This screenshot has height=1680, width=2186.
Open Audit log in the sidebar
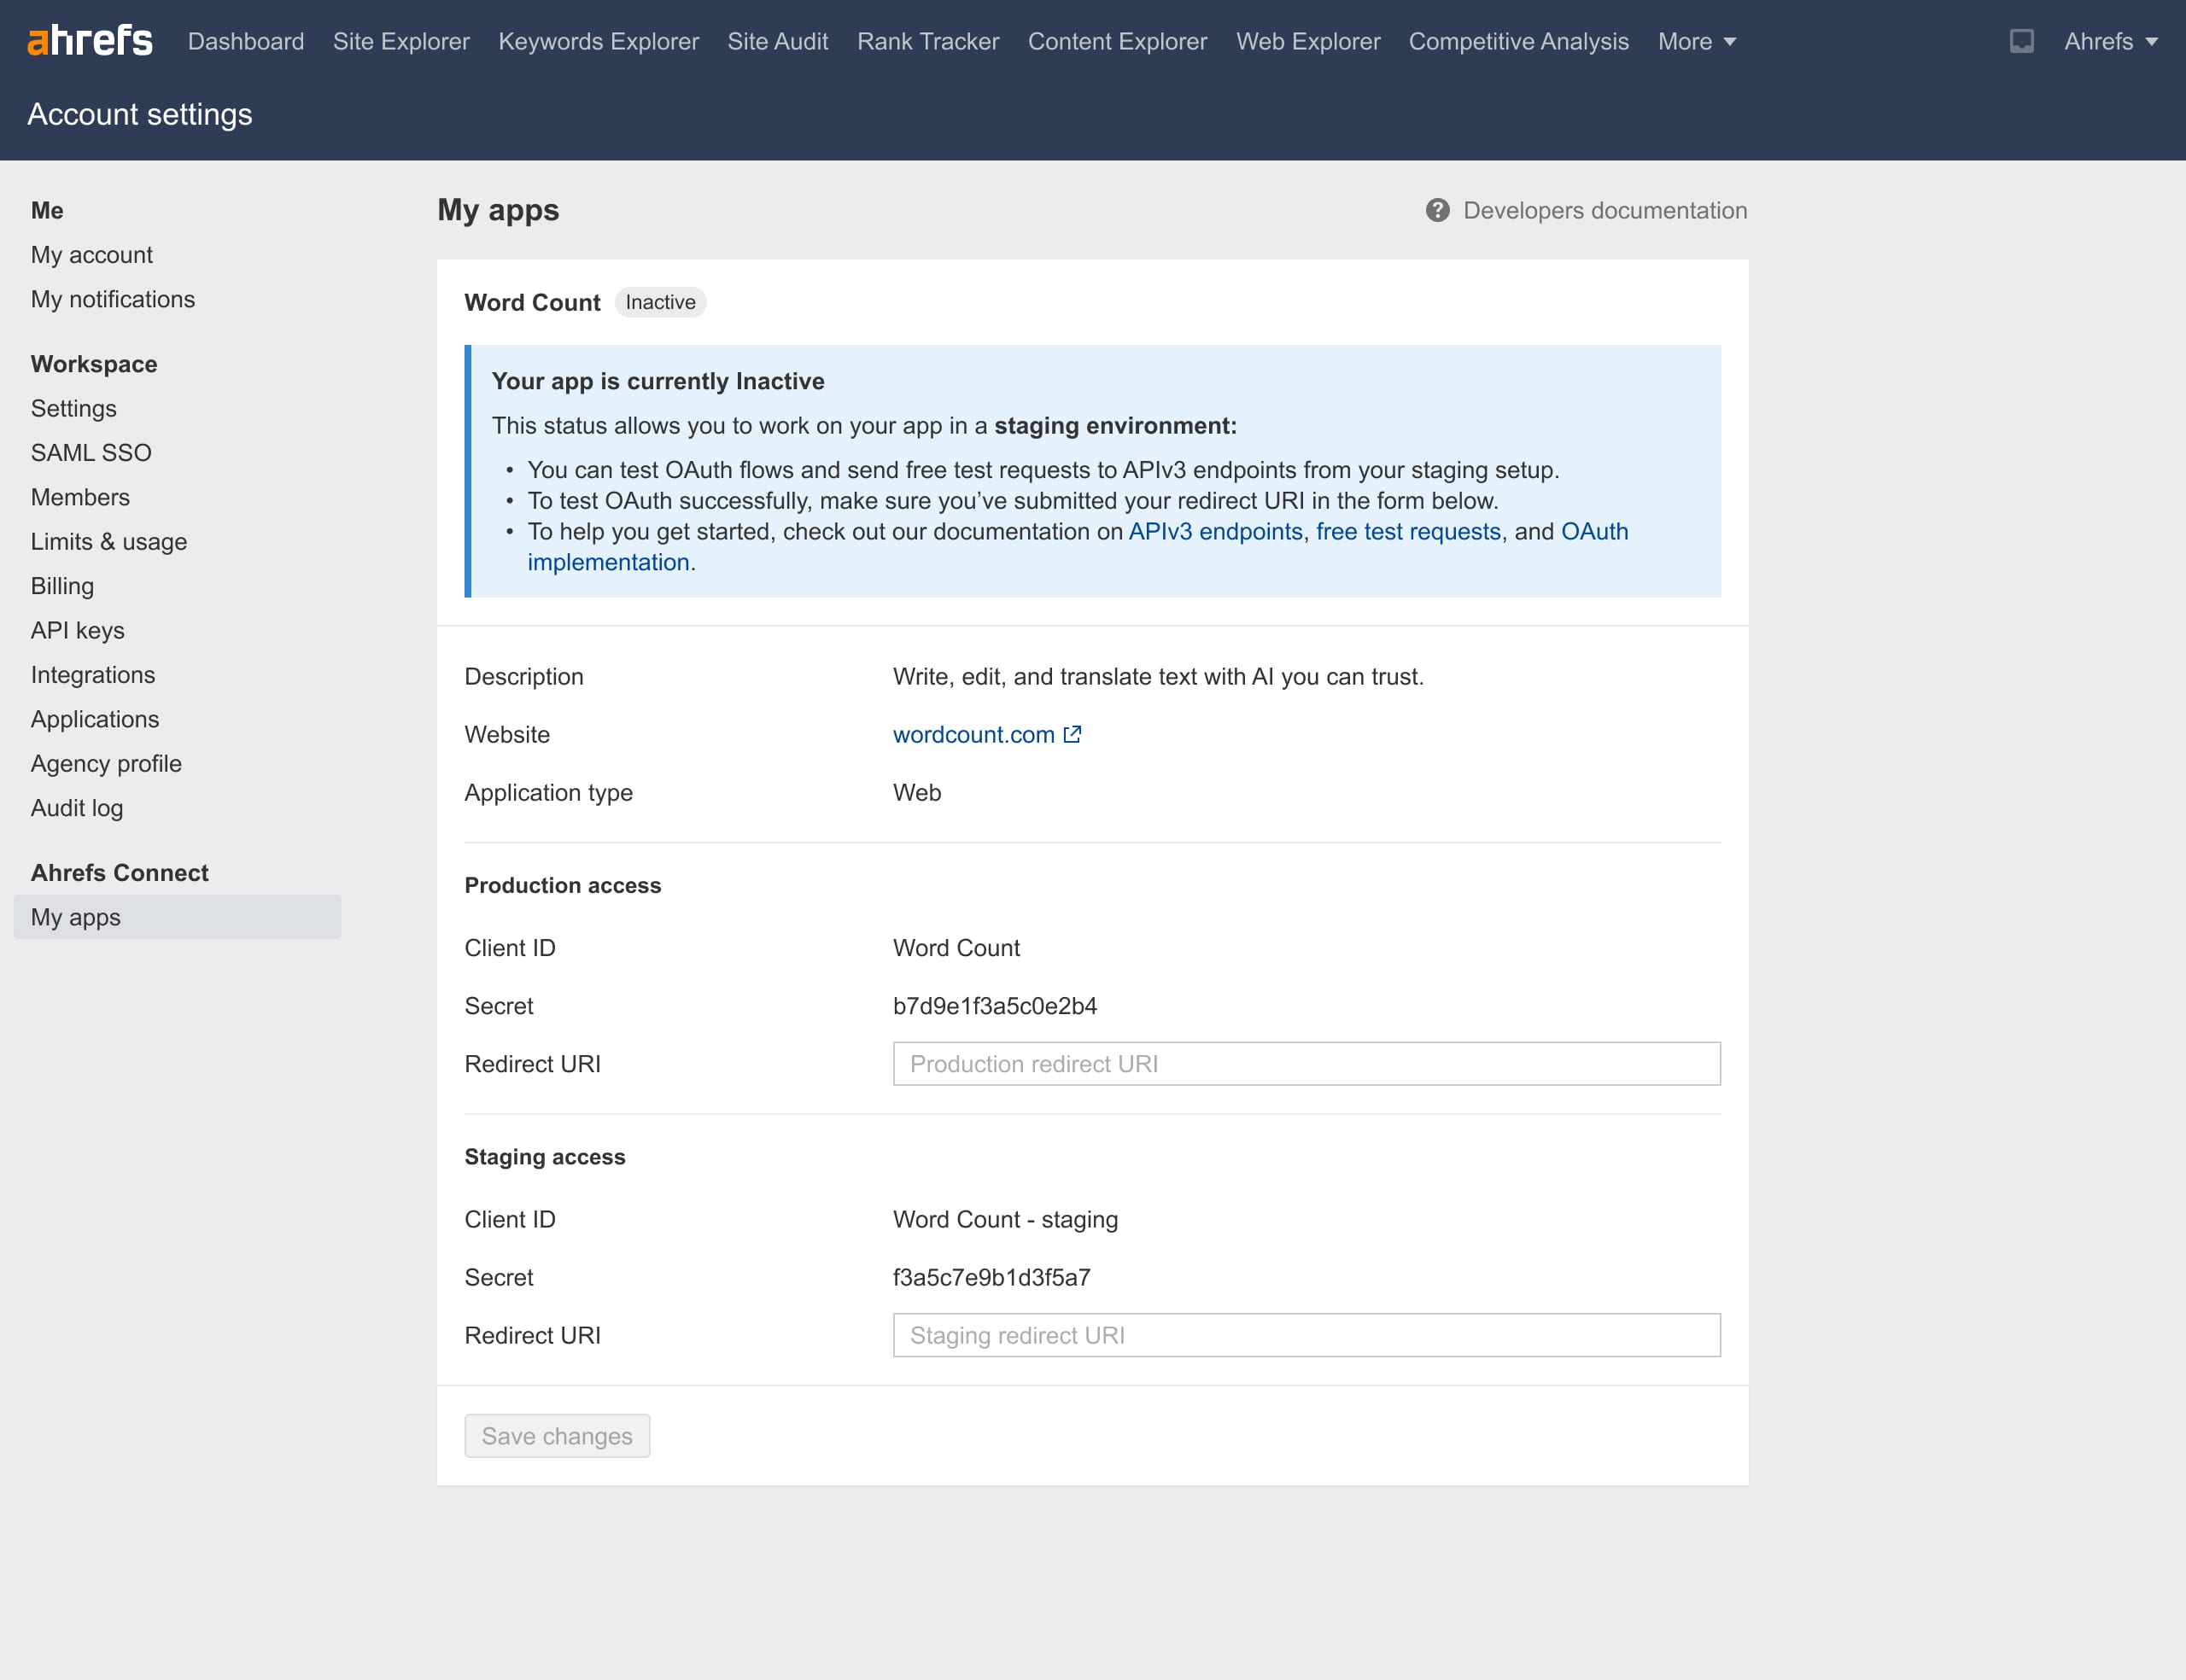pyautogui.click(x=77, y=808)
